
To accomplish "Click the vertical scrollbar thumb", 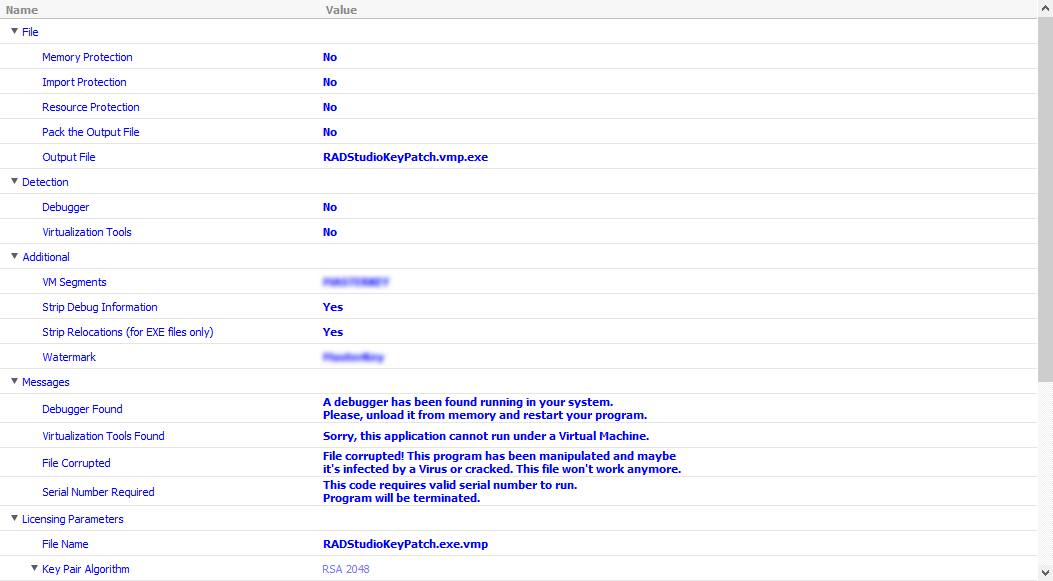I will click(x=1046, y=199).
